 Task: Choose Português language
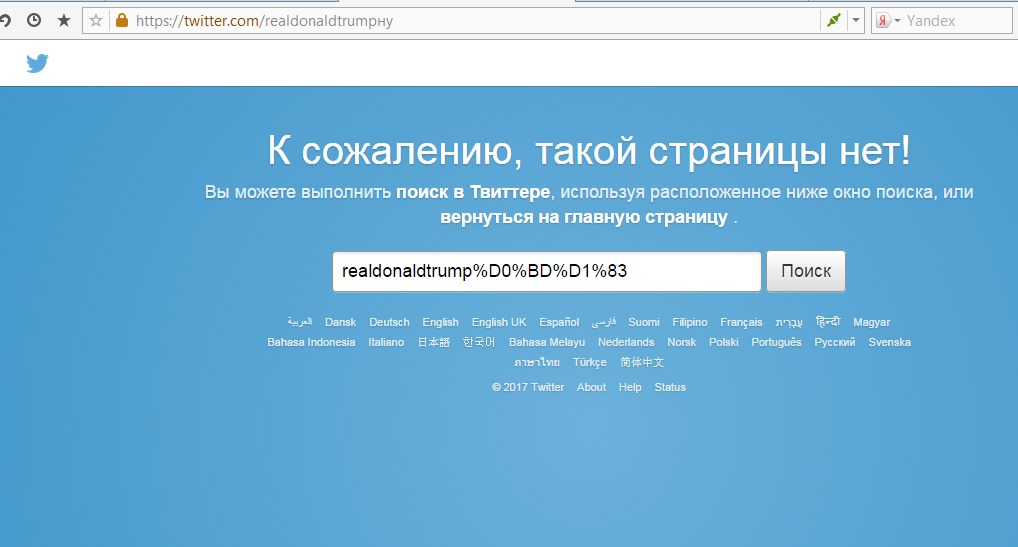click(776, 342)
